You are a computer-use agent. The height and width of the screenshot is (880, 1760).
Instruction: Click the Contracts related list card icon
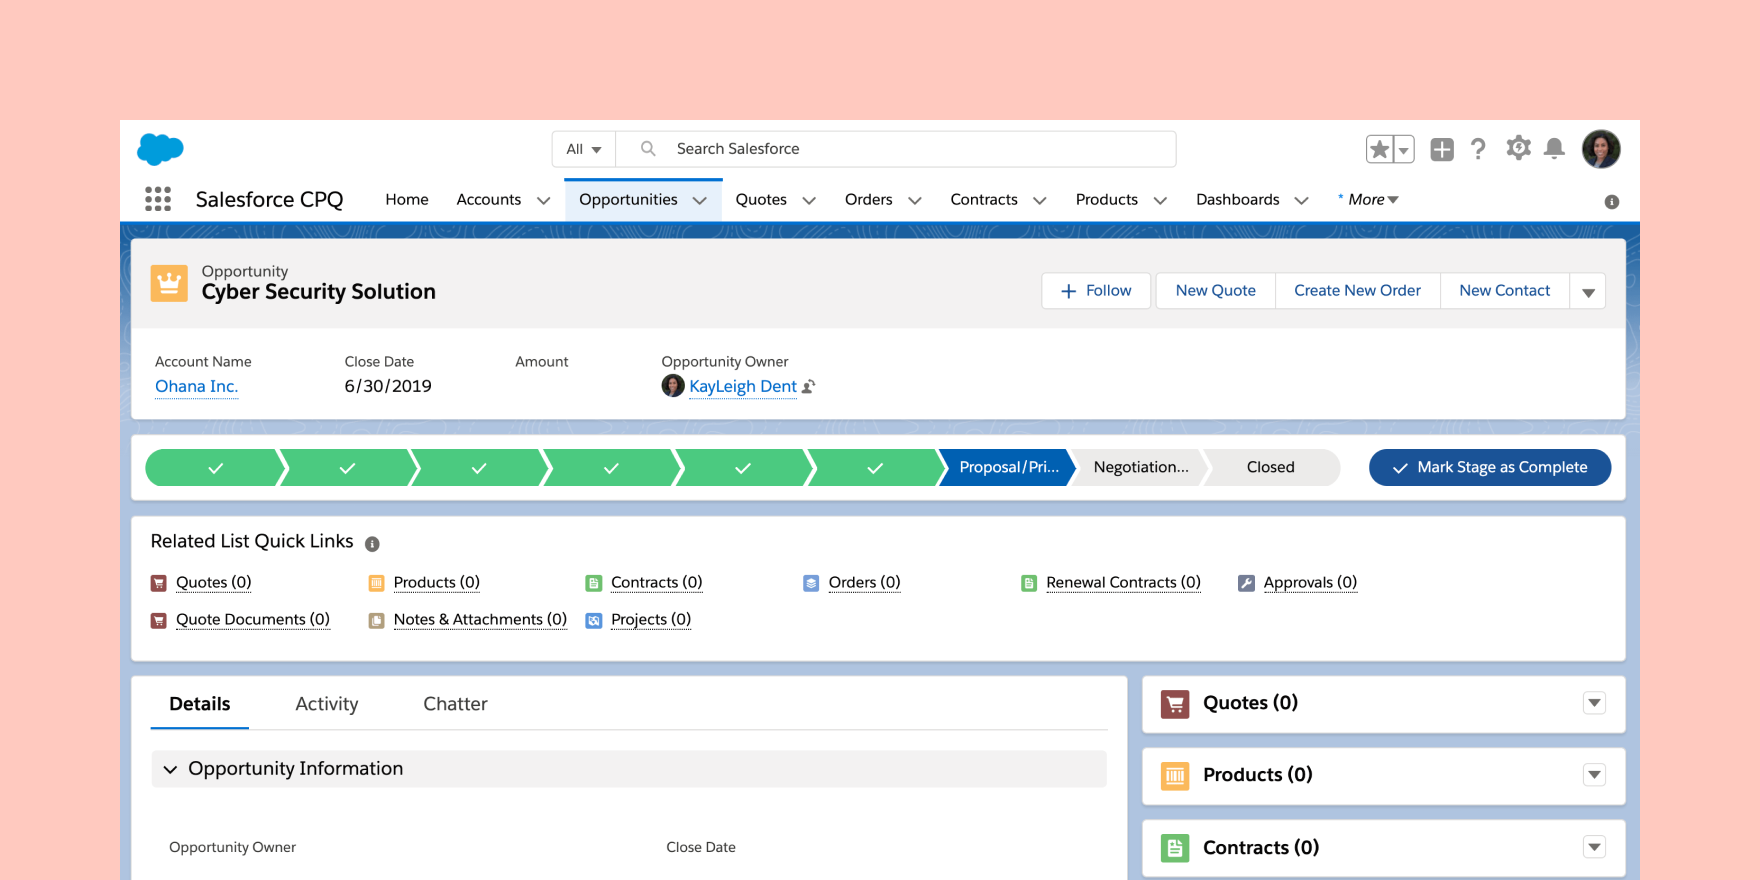point(1175,848)
